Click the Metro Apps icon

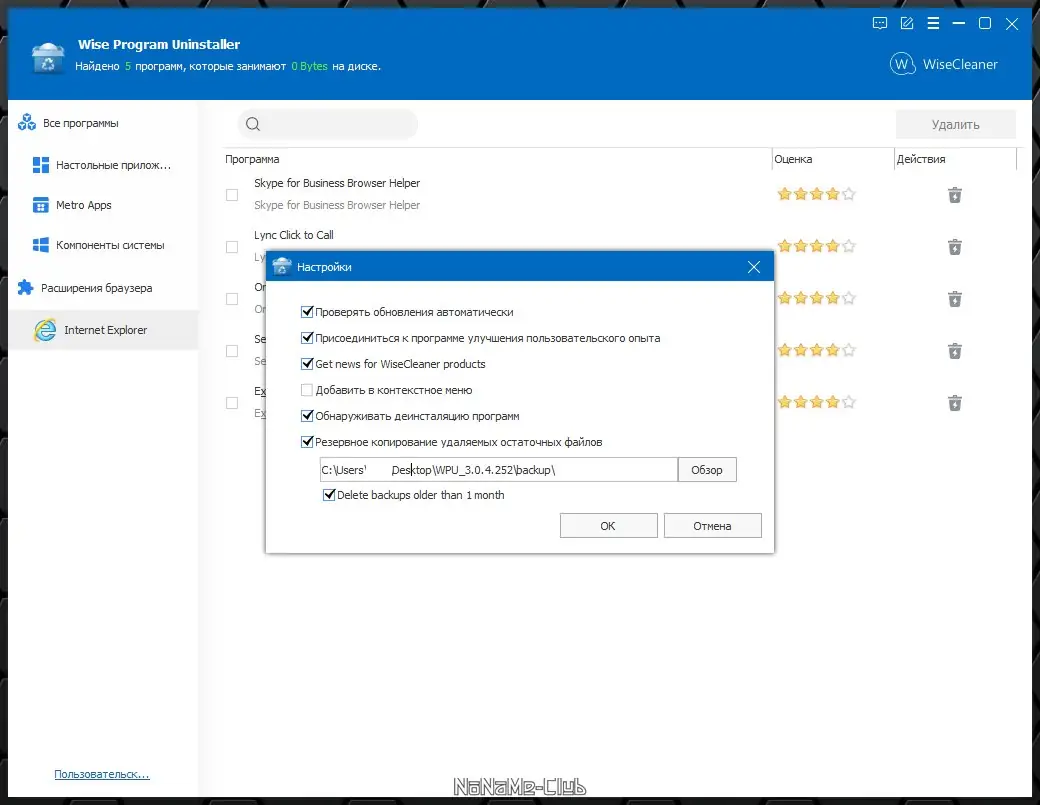40,205
